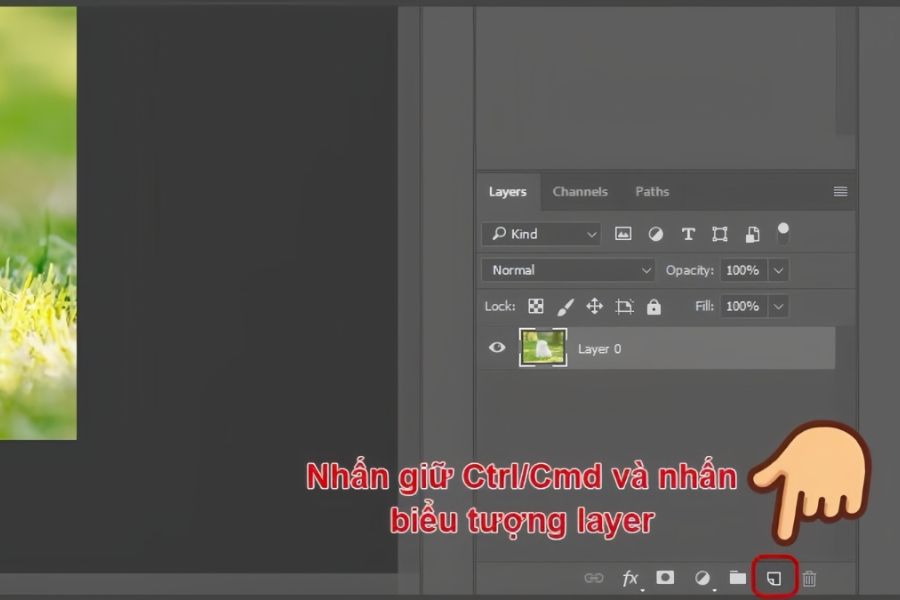Toggle lock transparent pixels
900x600 pixels.
pos(536,306)
